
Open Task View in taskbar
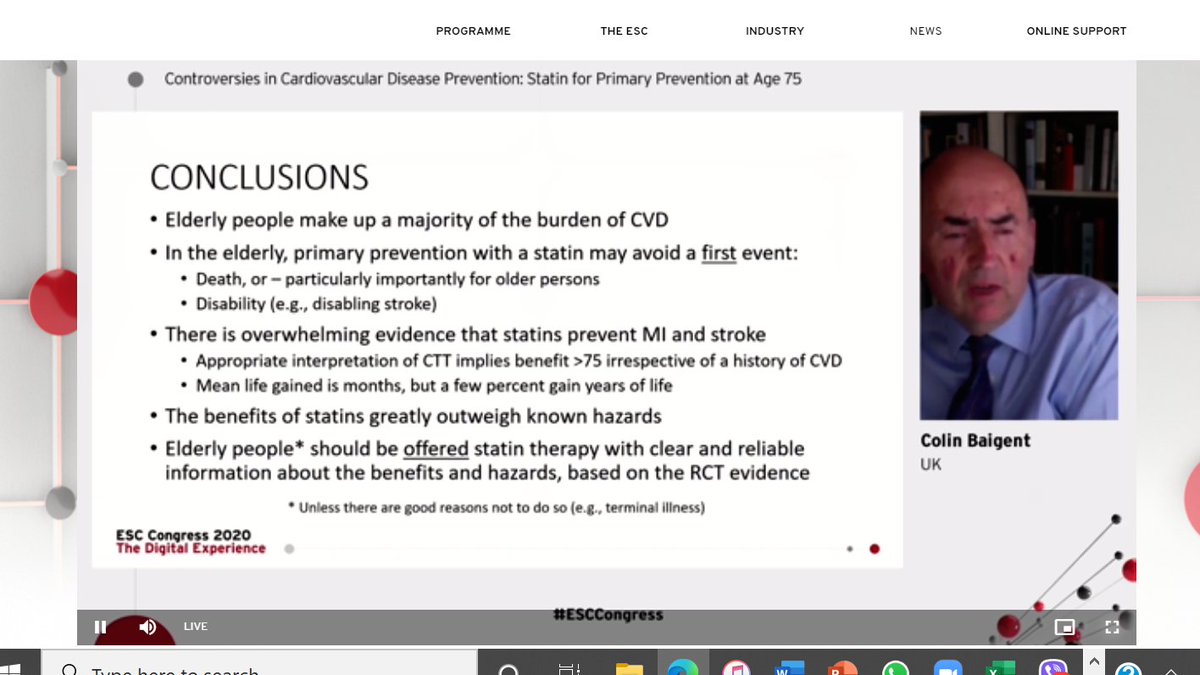click(x=569, y=668)
